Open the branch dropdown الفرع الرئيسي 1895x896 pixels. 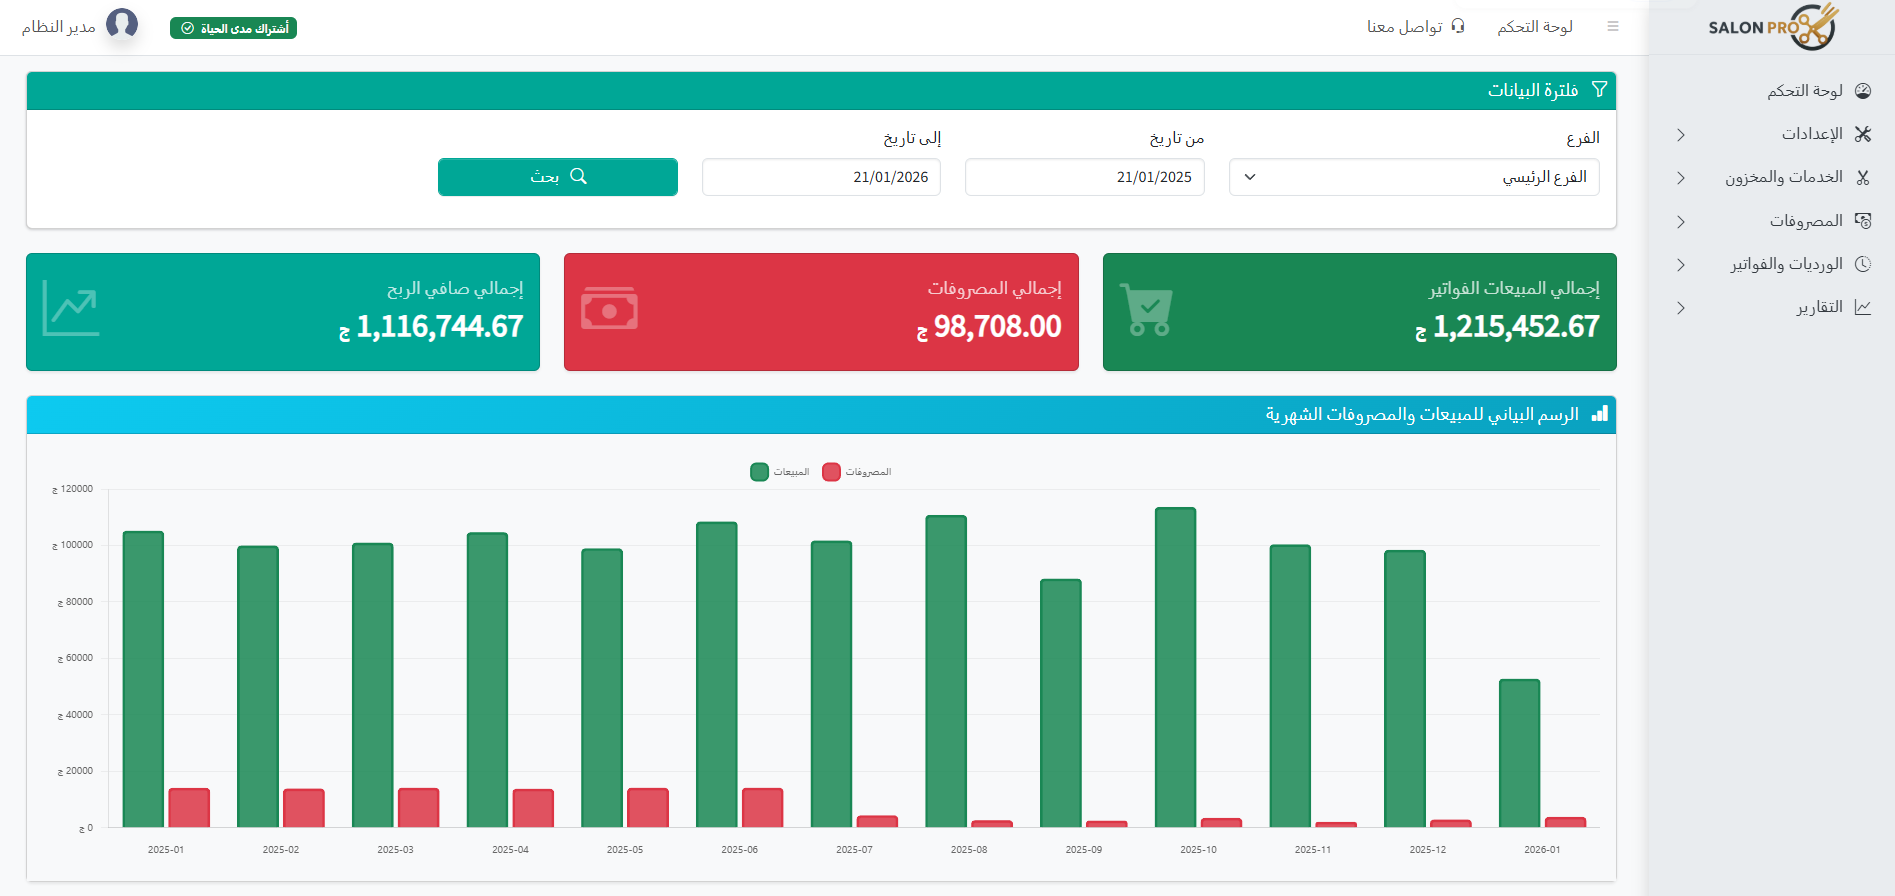click(x=1413, y=177)
